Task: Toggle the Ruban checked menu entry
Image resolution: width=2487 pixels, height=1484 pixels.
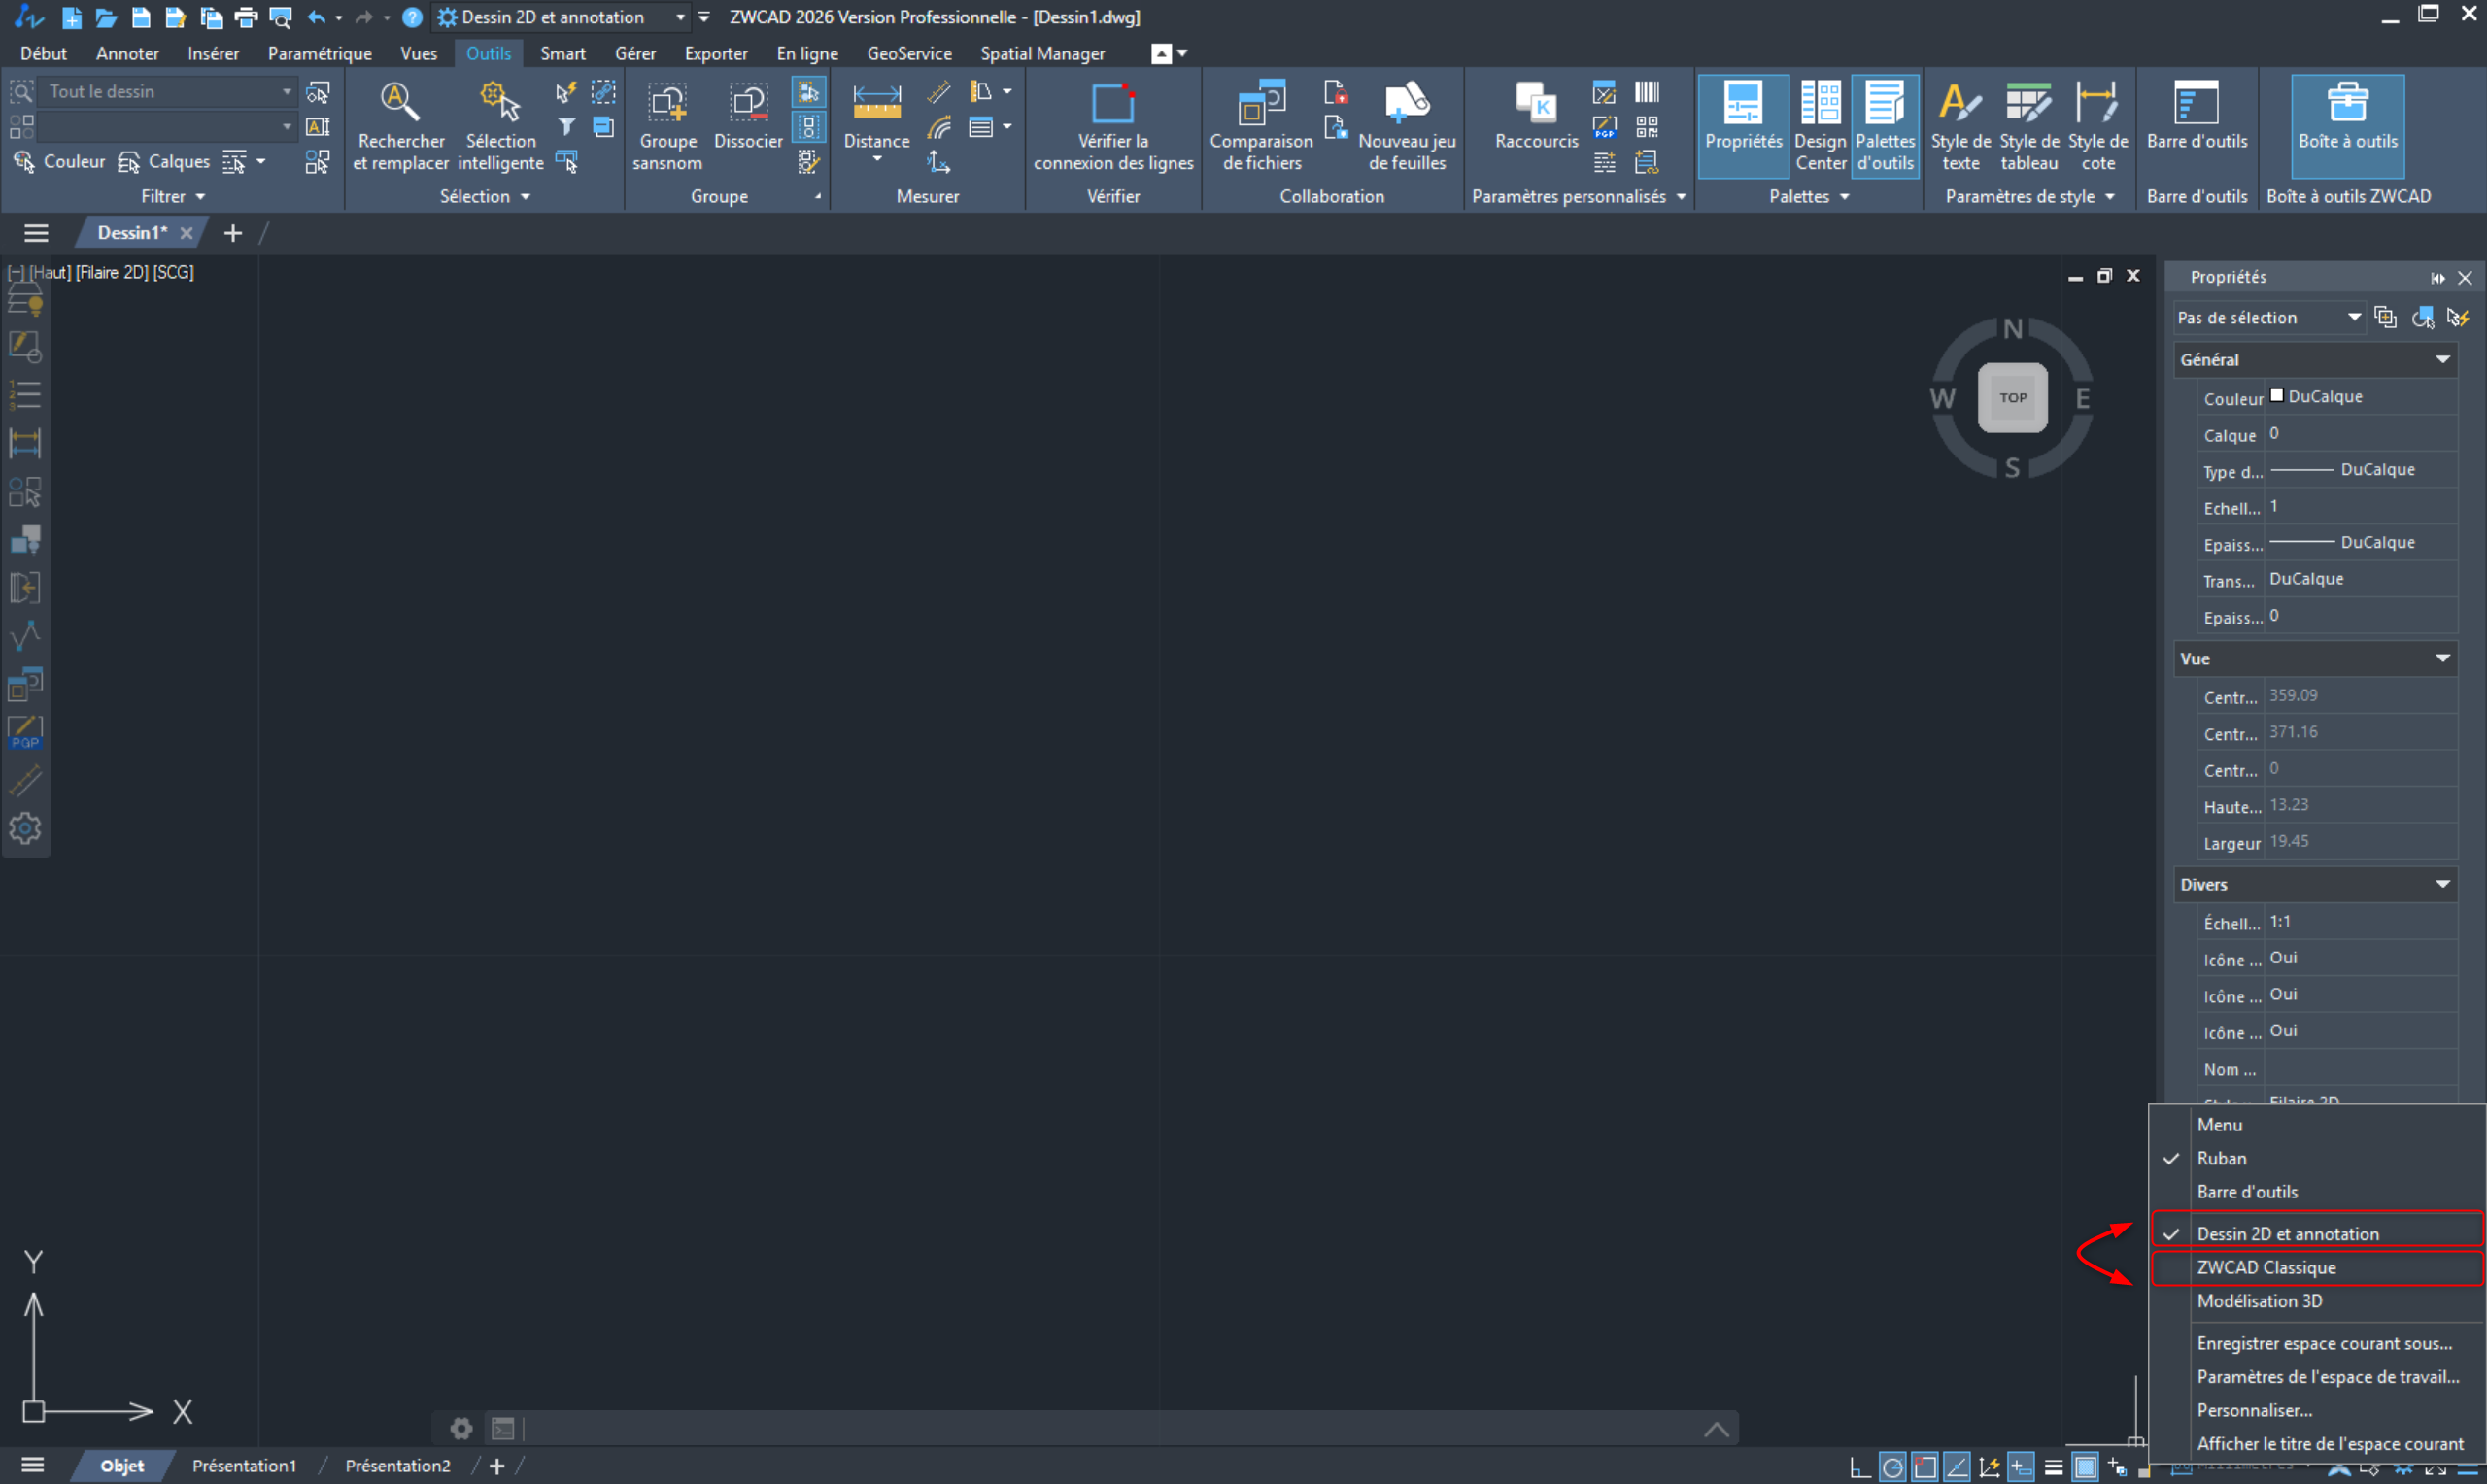Action: tap(2221, 1158)
